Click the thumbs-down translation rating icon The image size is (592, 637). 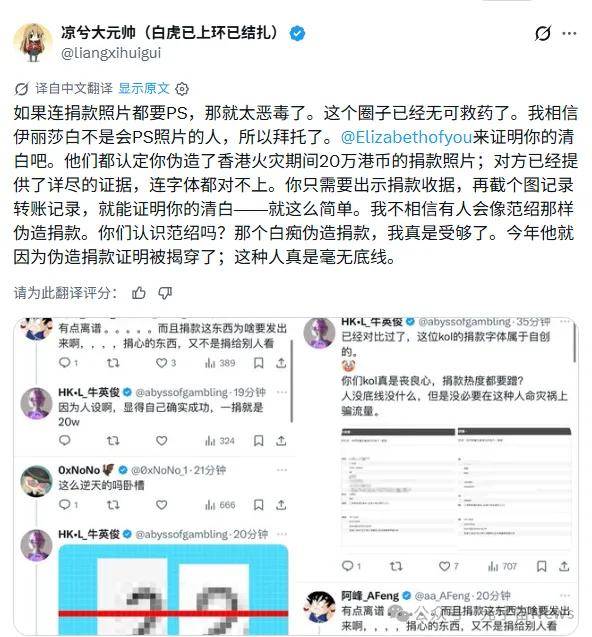click(x=165, y=292)
